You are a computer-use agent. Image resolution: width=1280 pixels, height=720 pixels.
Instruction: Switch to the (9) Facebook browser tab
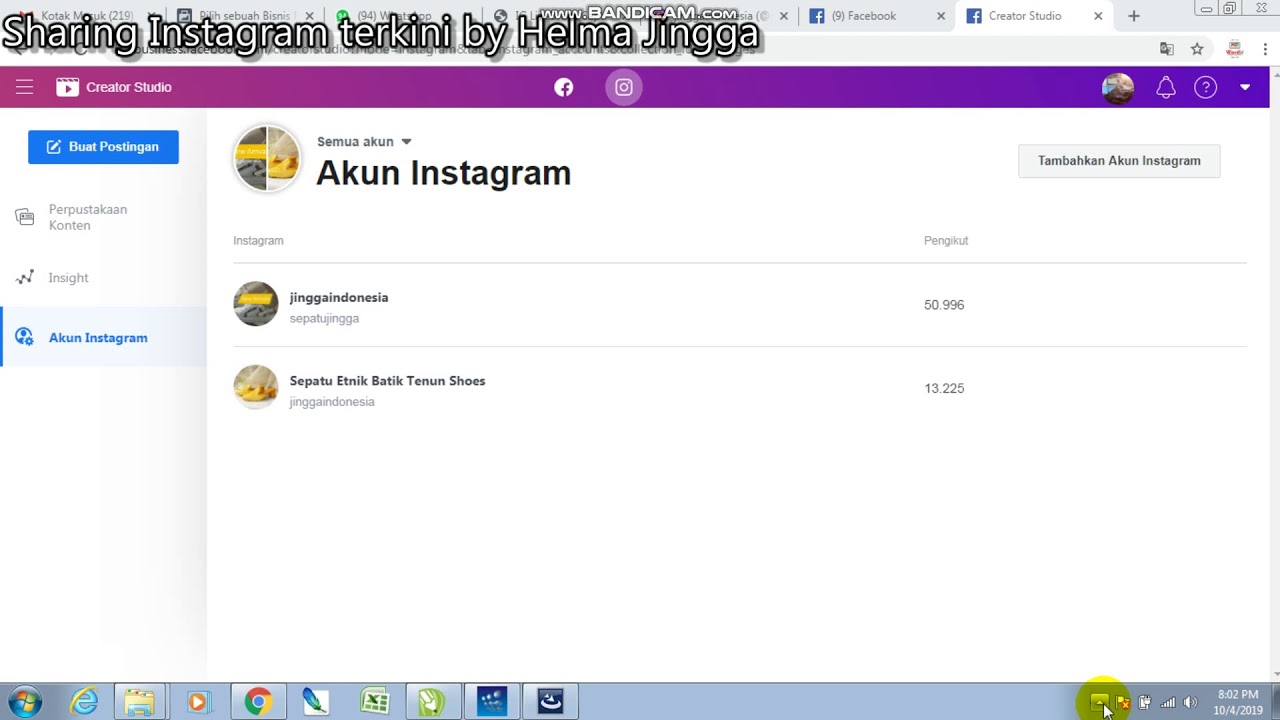click(x=877, y=16)
